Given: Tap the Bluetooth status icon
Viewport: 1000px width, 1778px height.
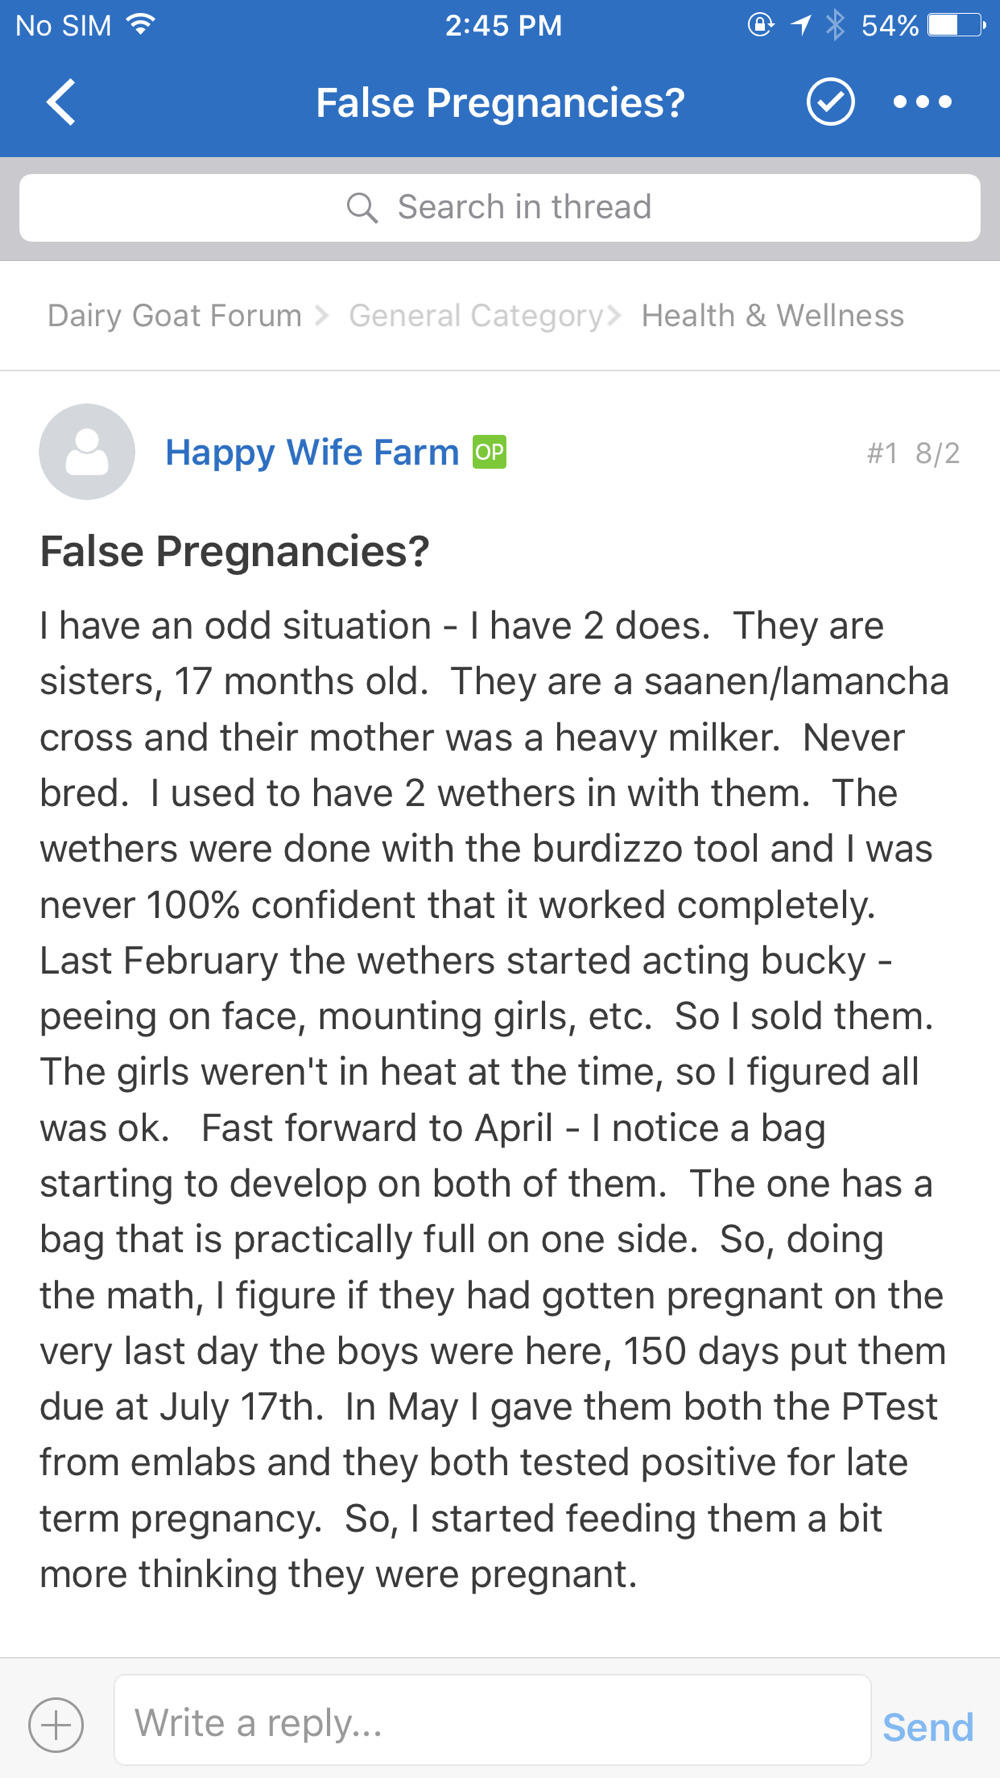Looking at the screenshot, I should click(835, 25).
